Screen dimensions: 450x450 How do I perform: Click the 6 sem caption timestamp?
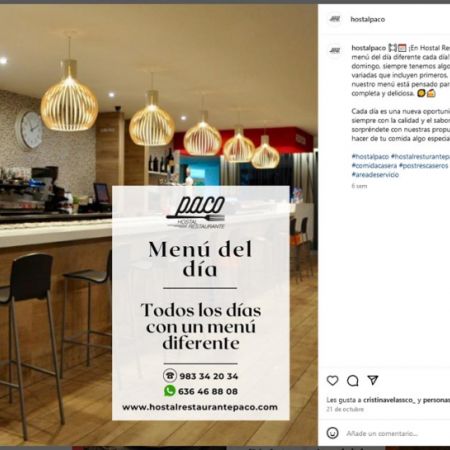359,186
